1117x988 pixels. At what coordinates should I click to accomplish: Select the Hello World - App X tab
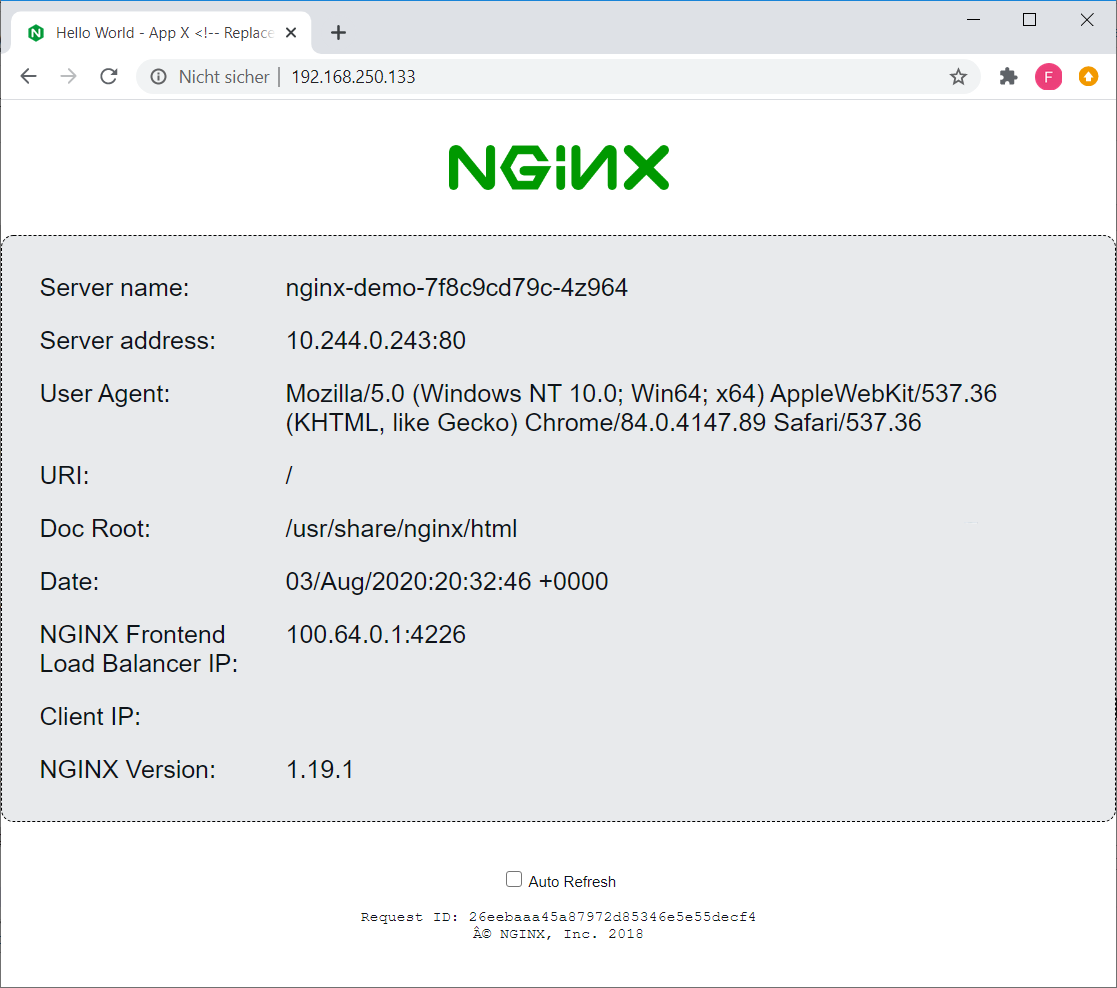(x=162, y=33)
